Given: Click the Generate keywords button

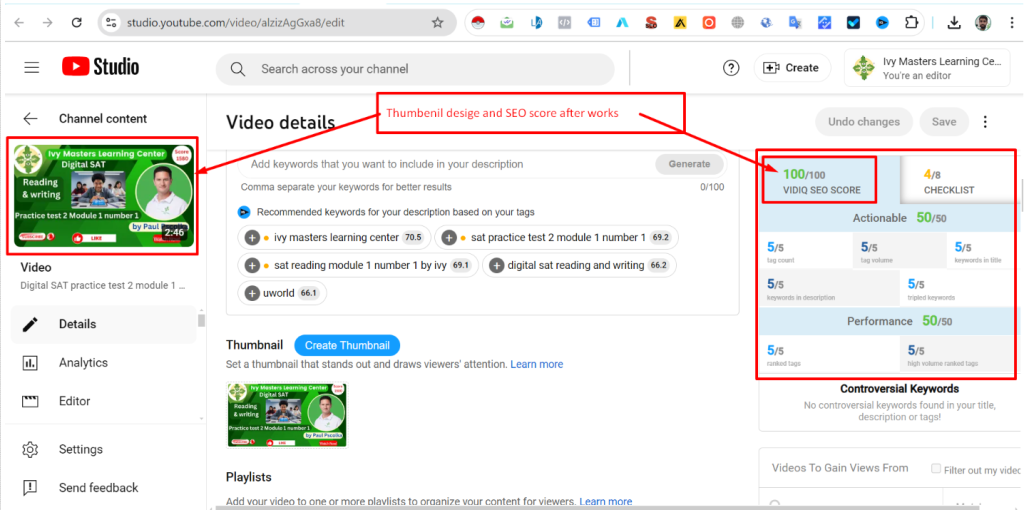Looking at the screenshot, I should click(689, 164).
